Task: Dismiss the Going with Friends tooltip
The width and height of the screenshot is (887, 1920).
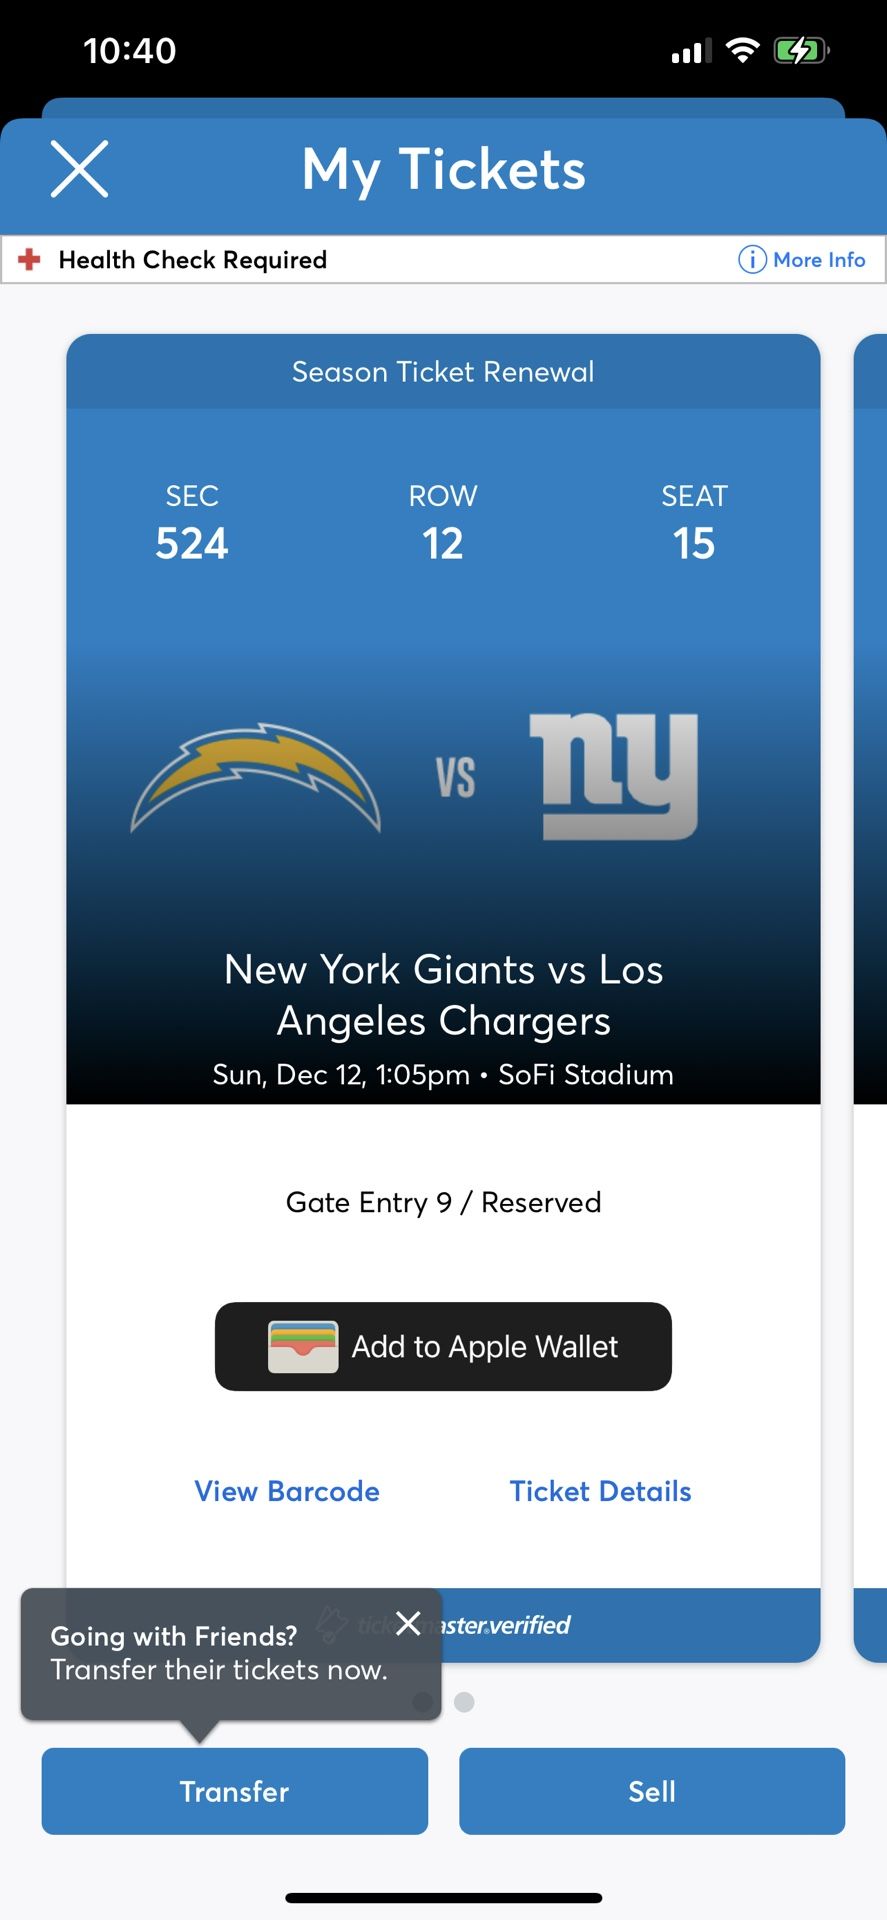Action: tap(408, 1623)
